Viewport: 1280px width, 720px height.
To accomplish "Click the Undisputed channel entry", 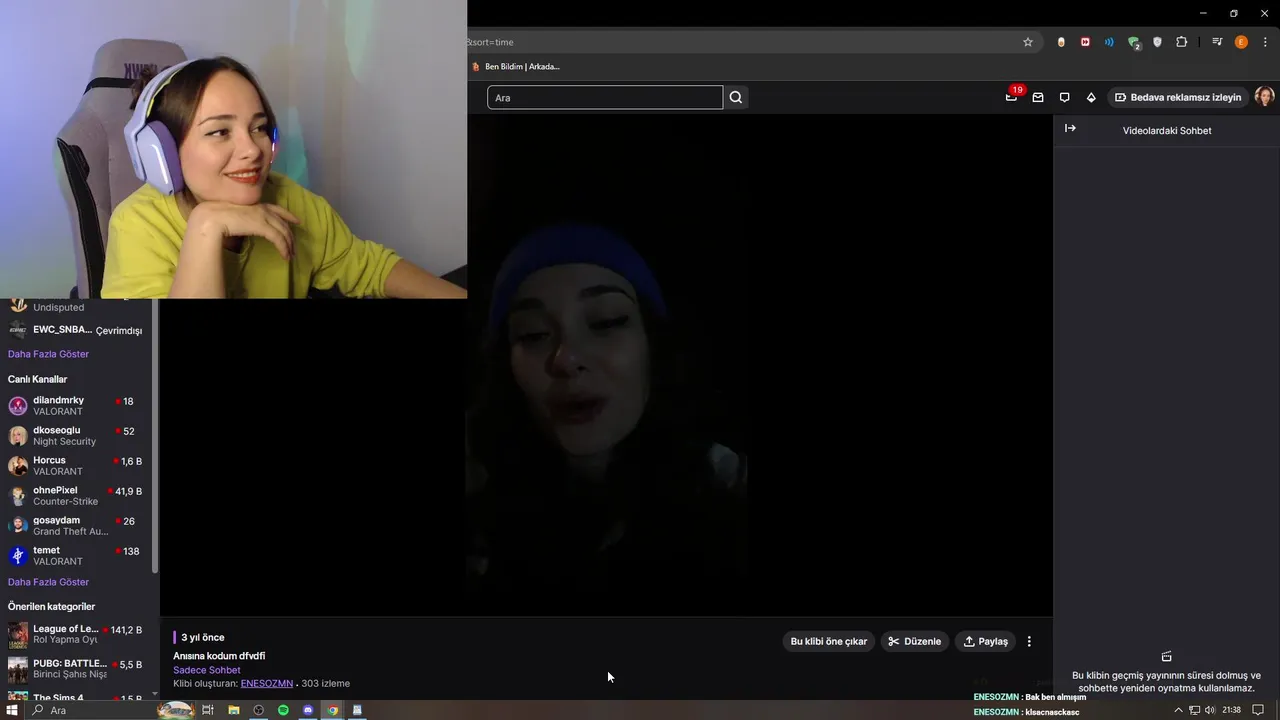I will pyautogui.click(x=76, y=305).
